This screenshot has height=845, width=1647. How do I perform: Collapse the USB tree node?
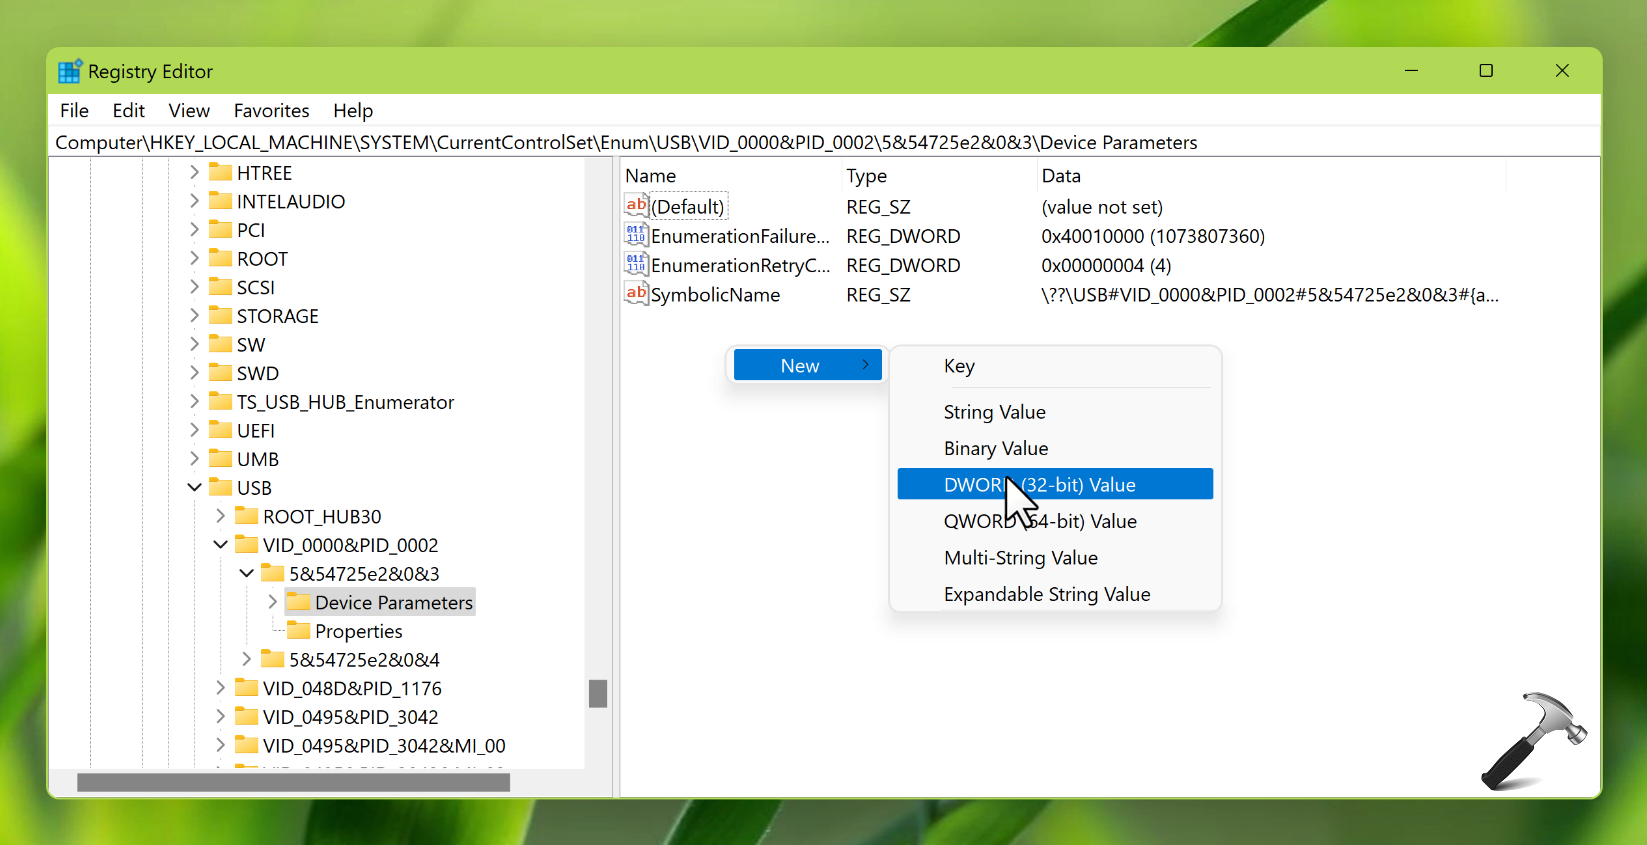194,487
